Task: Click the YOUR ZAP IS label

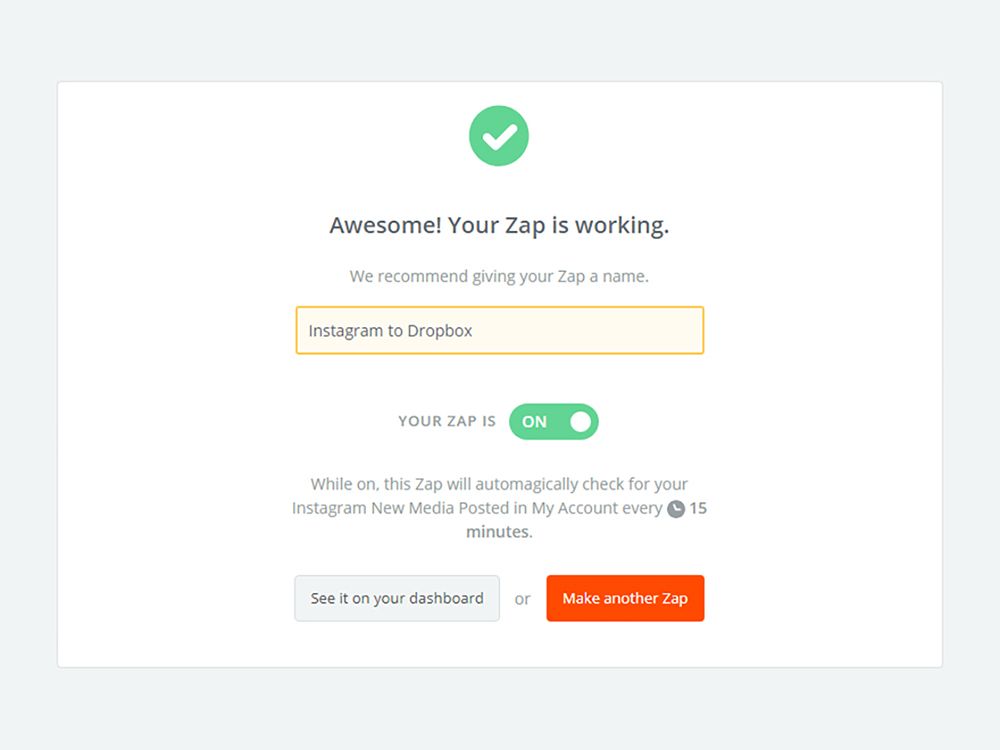Action: click(x=447, y=421)
